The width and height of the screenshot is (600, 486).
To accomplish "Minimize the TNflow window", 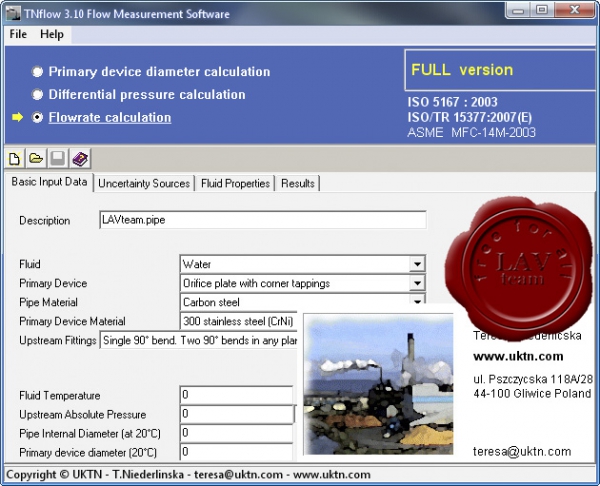I will pos(518,10).
